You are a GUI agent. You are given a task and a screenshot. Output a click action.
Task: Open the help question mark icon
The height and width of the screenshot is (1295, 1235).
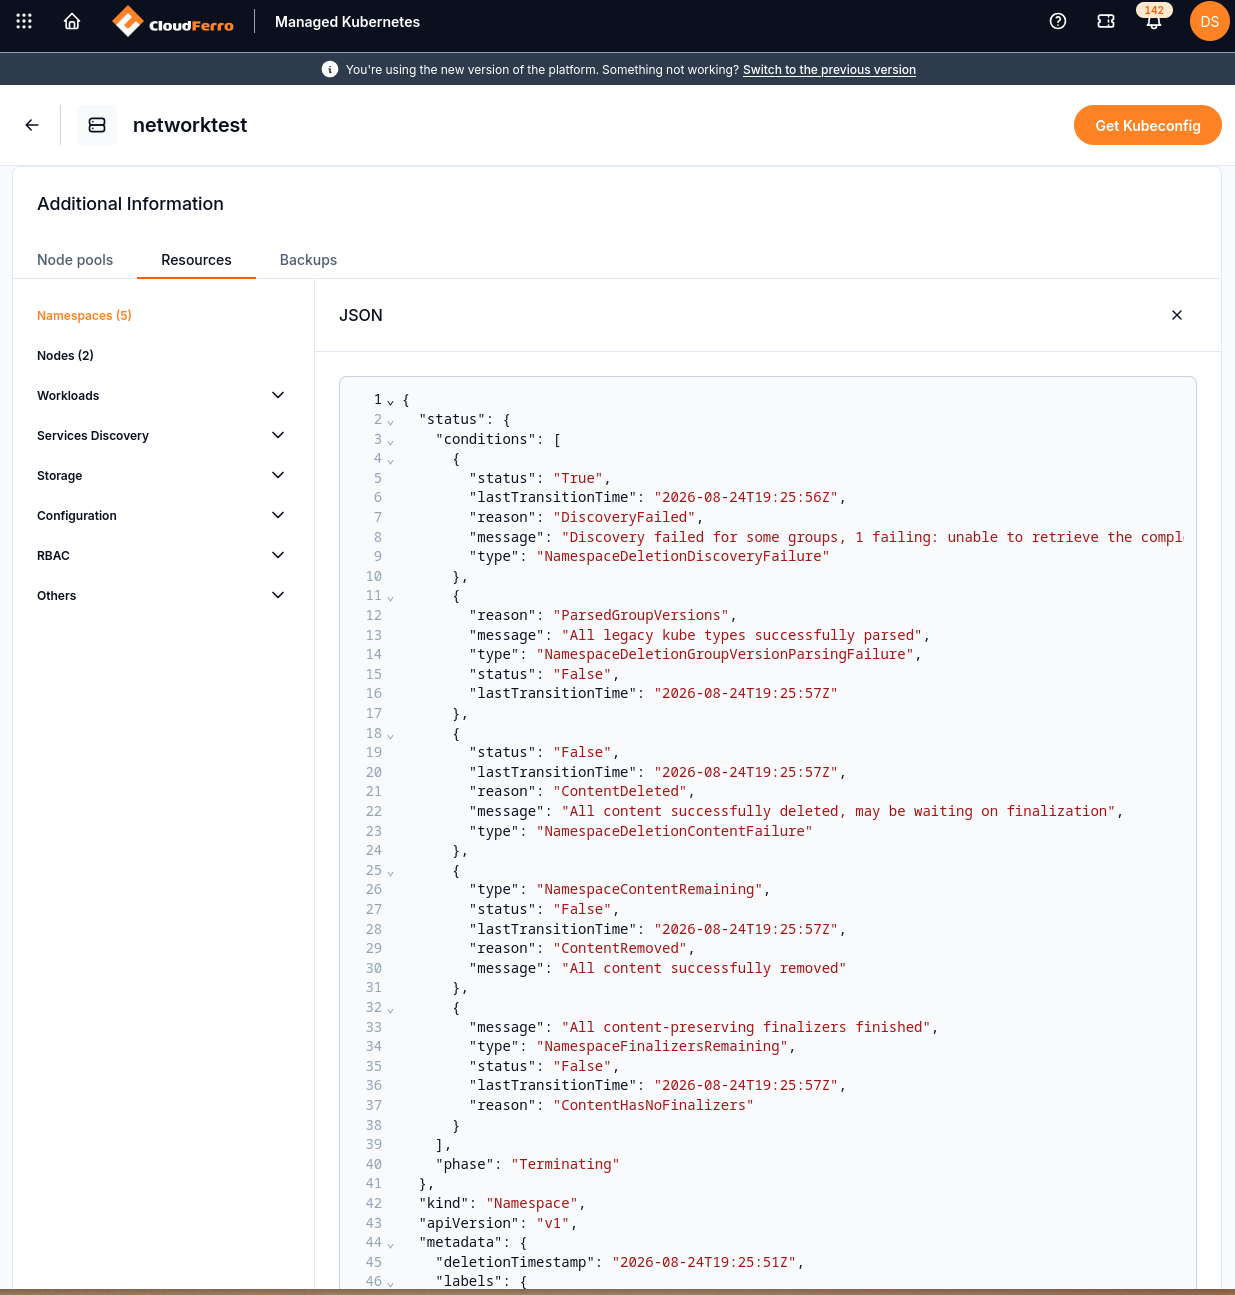coord(1058,21)
